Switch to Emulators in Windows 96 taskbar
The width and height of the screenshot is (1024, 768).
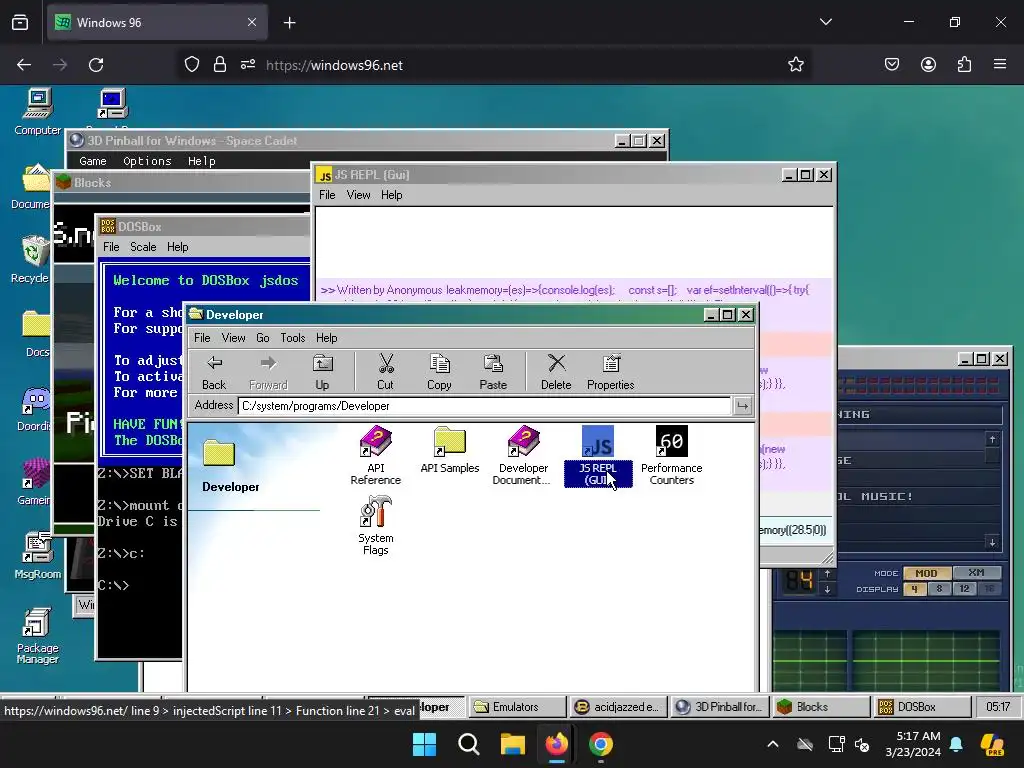517,707
